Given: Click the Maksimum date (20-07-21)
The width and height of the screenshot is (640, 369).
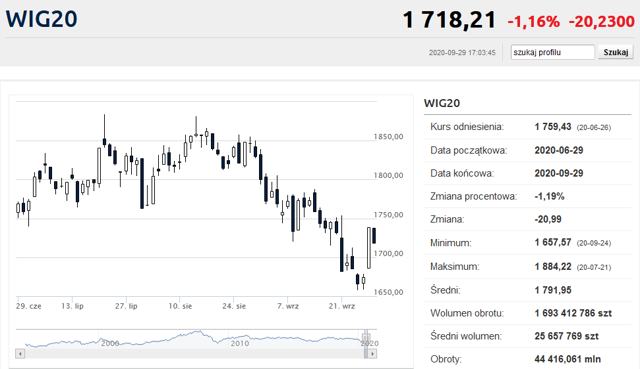Looking at the screenshot, I should point(593,267).
